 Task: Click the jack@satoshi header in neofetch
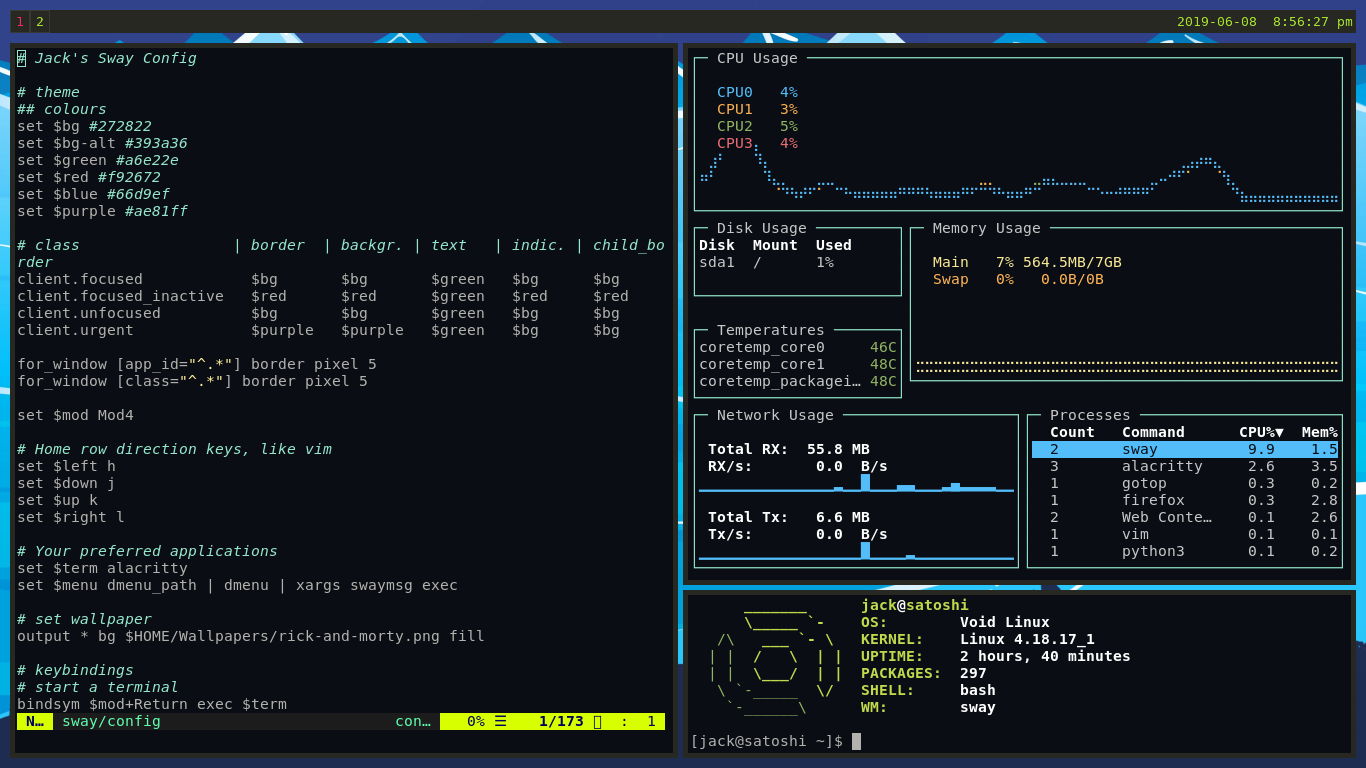917,604
